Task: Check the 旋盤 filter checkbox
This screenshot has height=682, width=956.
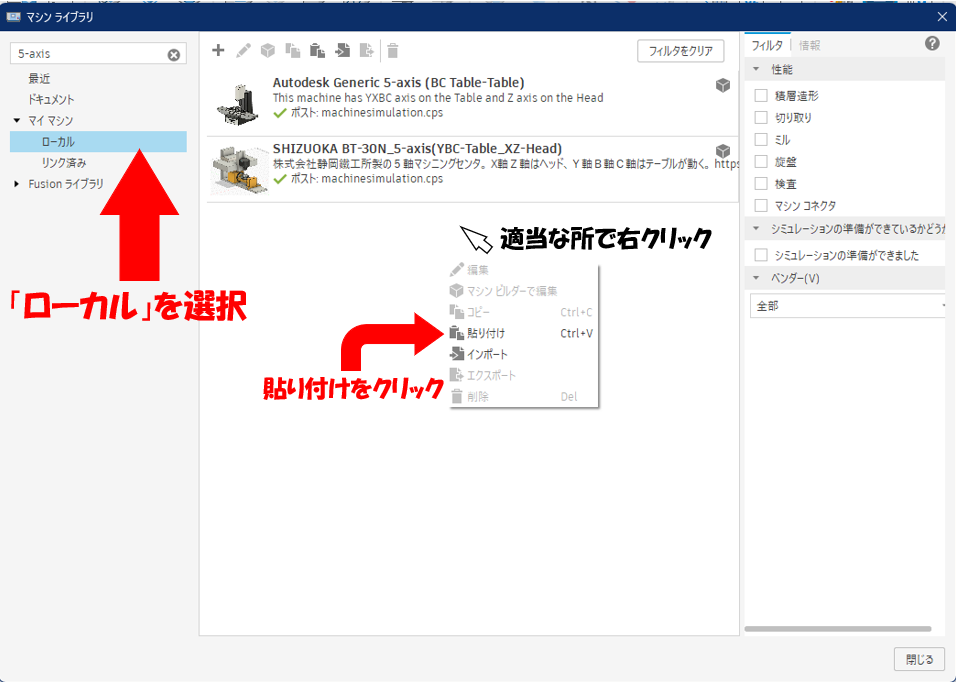Action: (x=760, y=161)
